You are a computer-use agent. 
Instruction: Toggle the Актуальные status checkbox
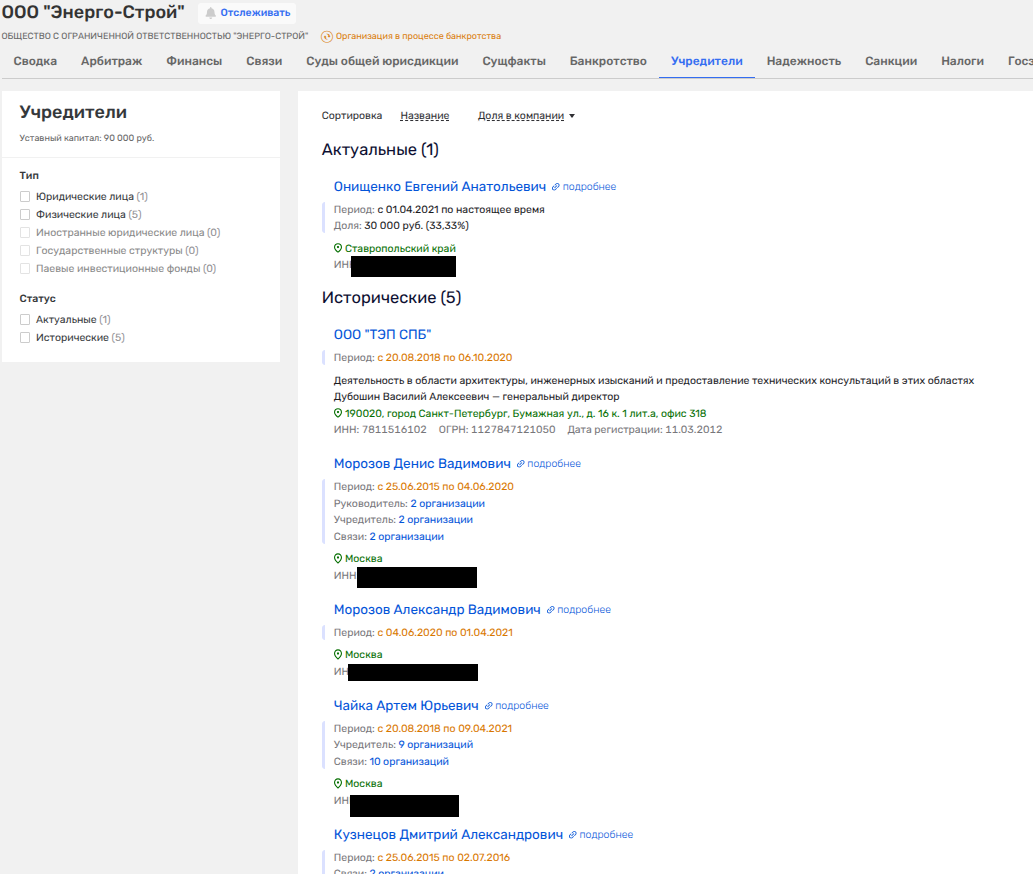click(x=25, y=320)
